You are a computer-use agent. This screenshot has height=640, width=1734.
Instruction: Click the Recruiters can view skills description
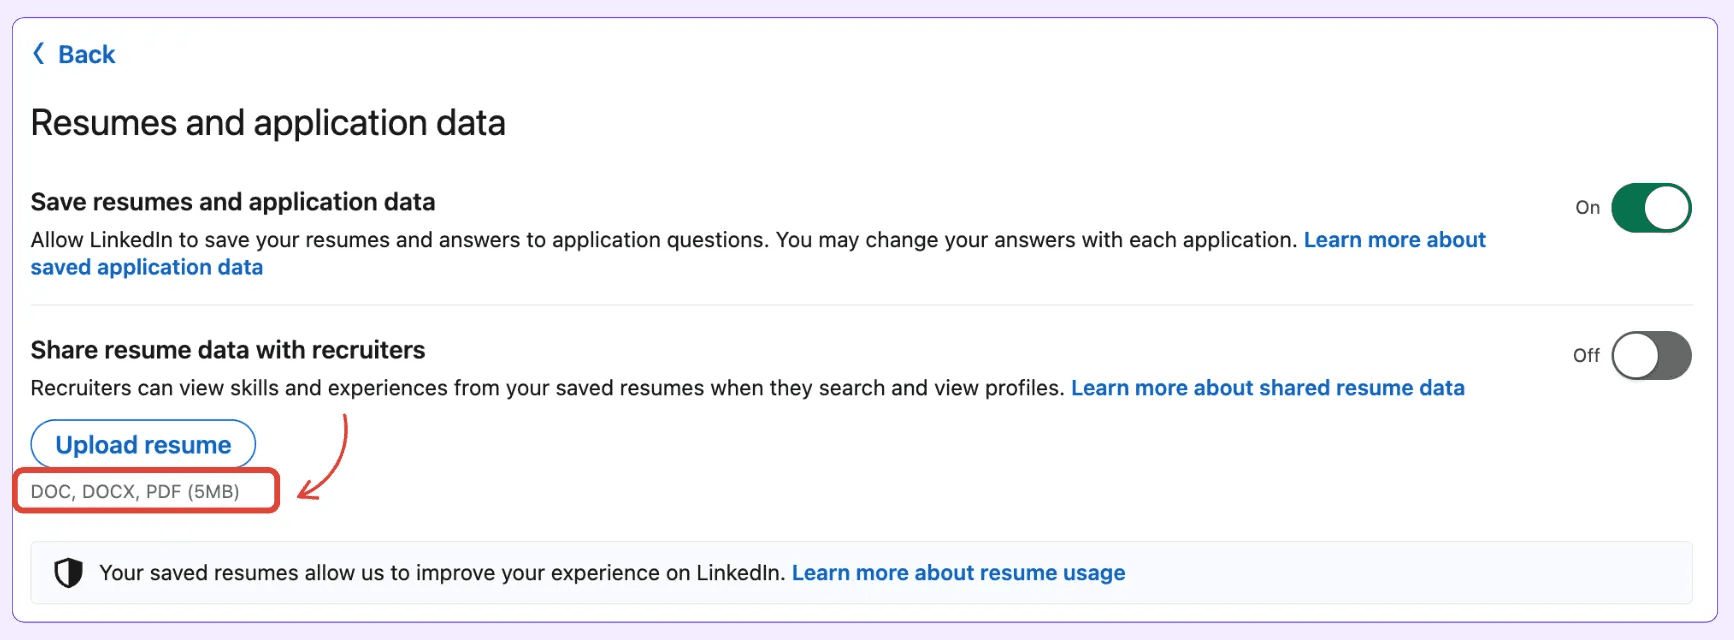point(547,388)
